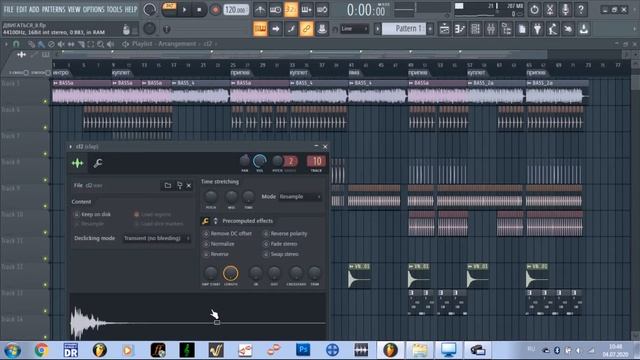The image size is (640, 360).
Task: Open the TOOLS menu
Action: pos(114,9)
